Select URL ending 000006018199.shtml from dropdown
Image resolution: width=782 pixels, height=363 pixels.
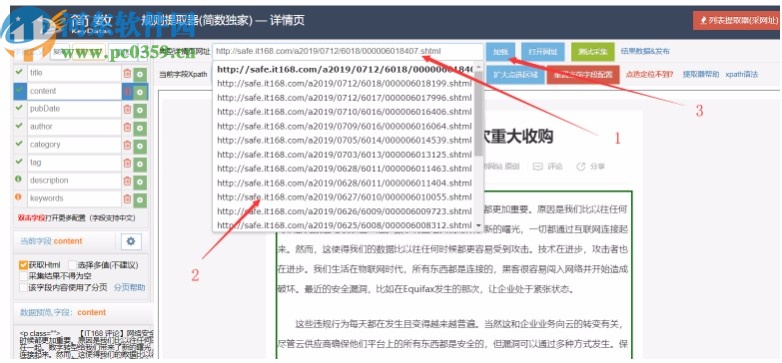[344, 83]
